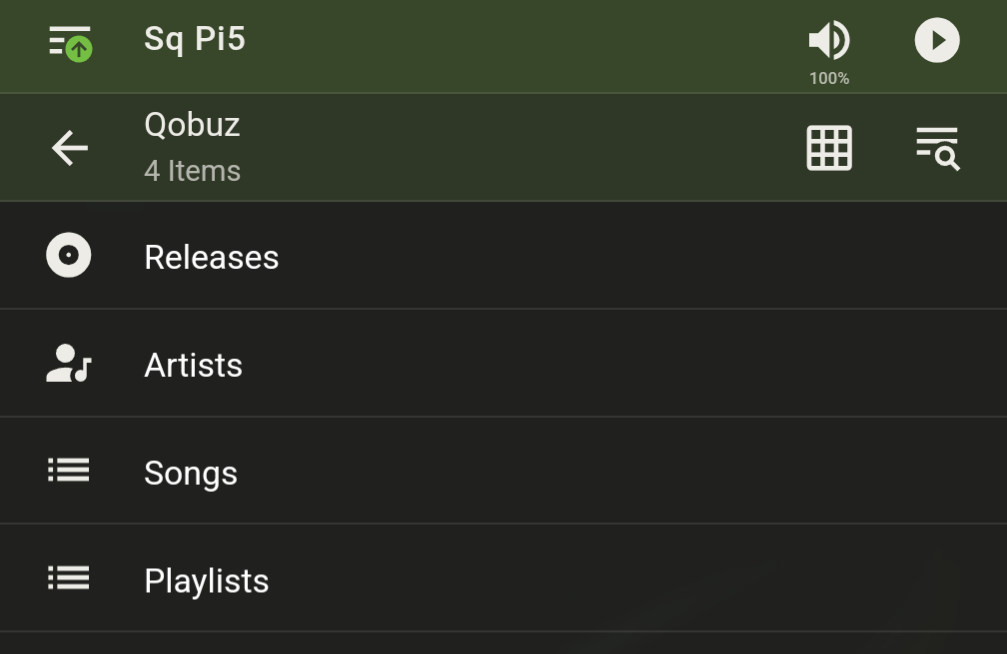Click the 100% volume label
The width and height of the screenshot is (1007, 654).
tap(829, 78)
